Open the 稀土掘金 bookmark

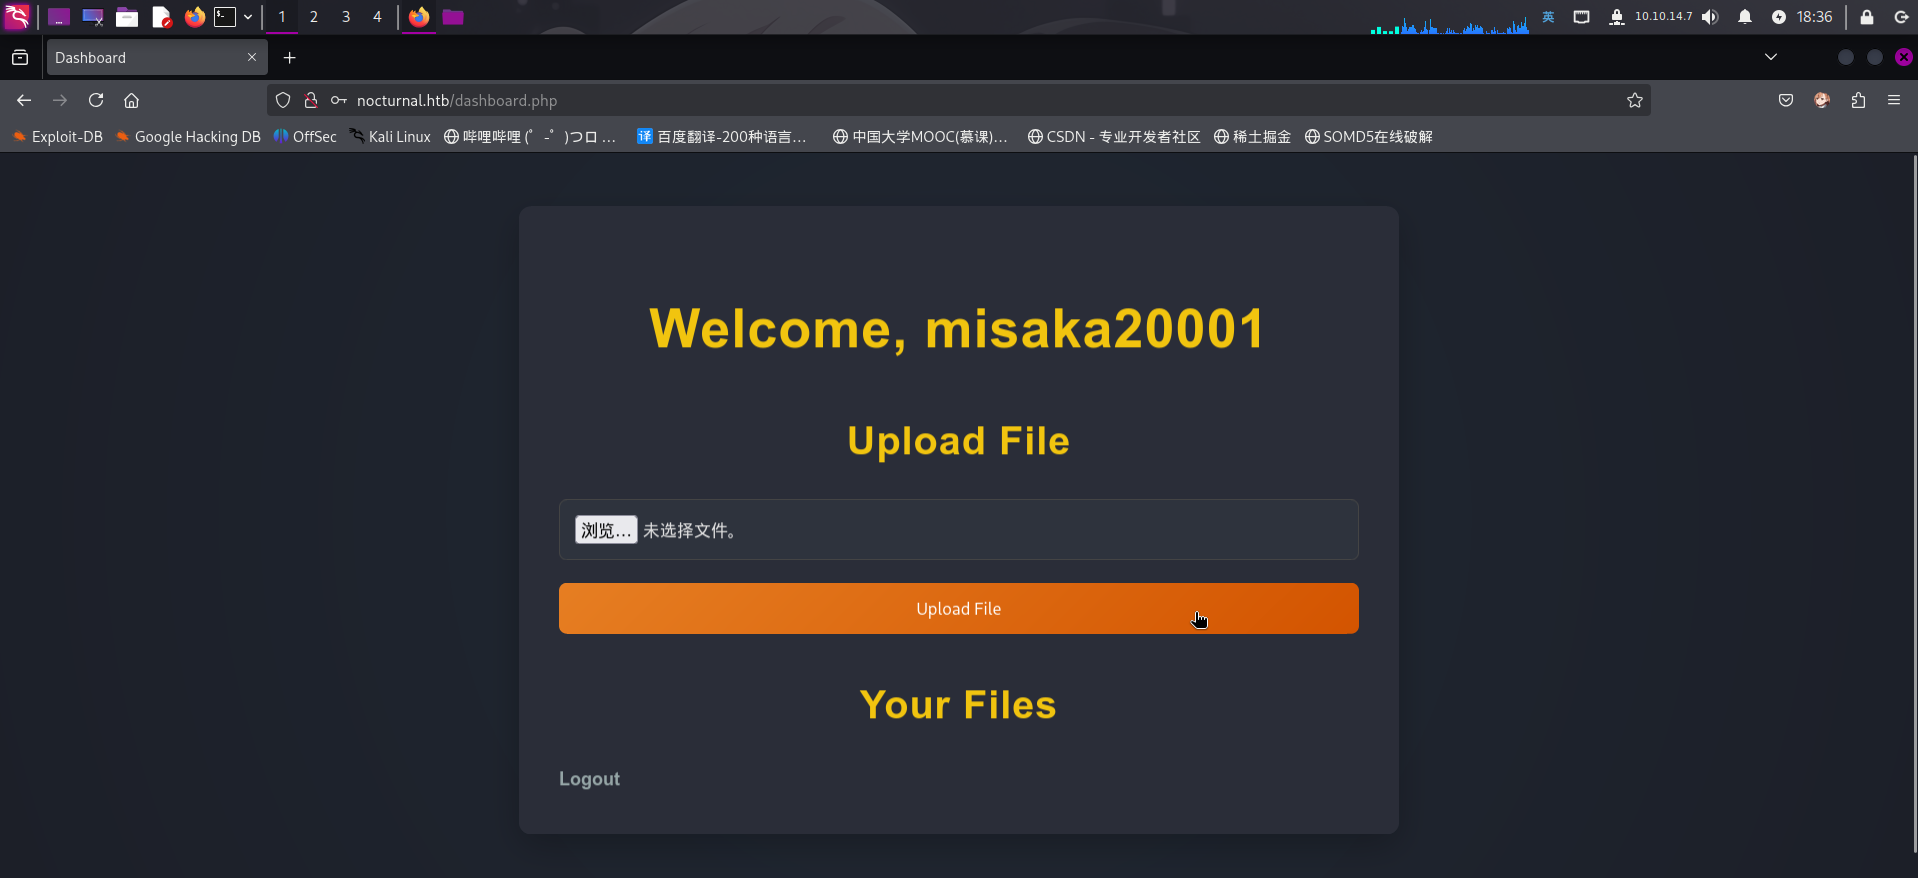pos(1252,137)
